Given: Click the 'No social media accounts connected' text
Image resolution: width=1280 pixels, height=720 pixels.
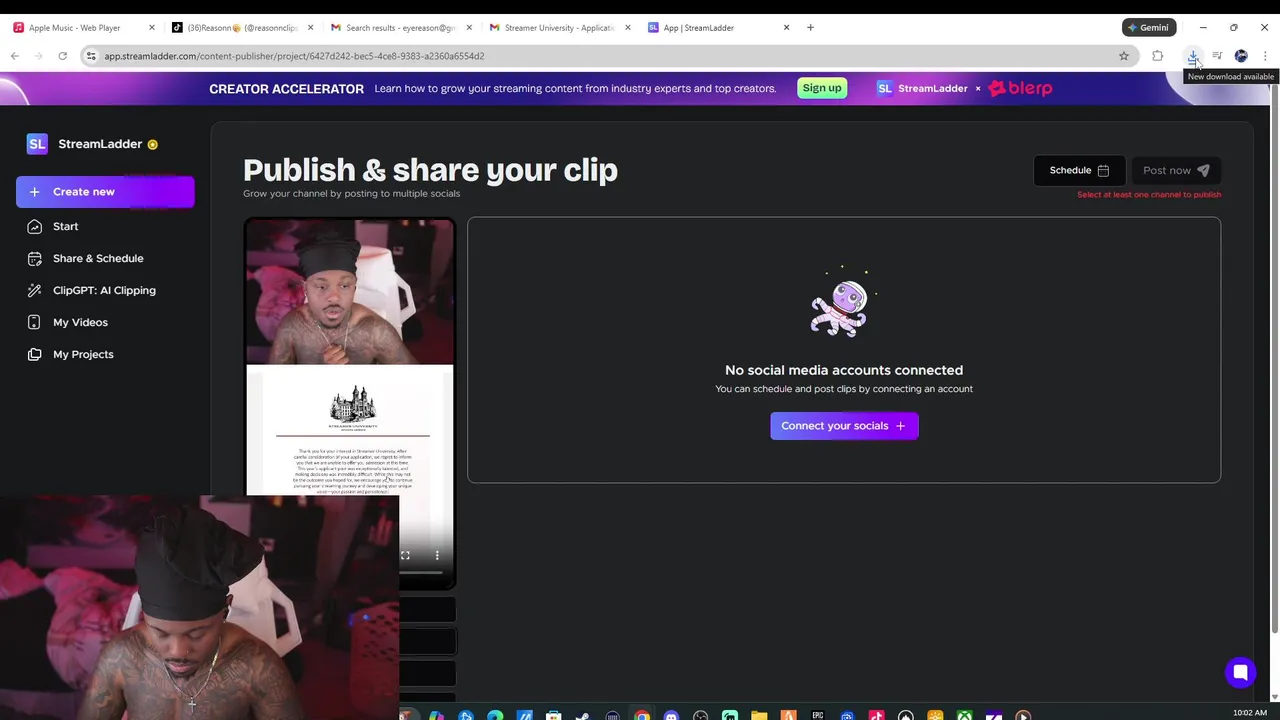Looking at the screenshot, I should coord(844,370).
